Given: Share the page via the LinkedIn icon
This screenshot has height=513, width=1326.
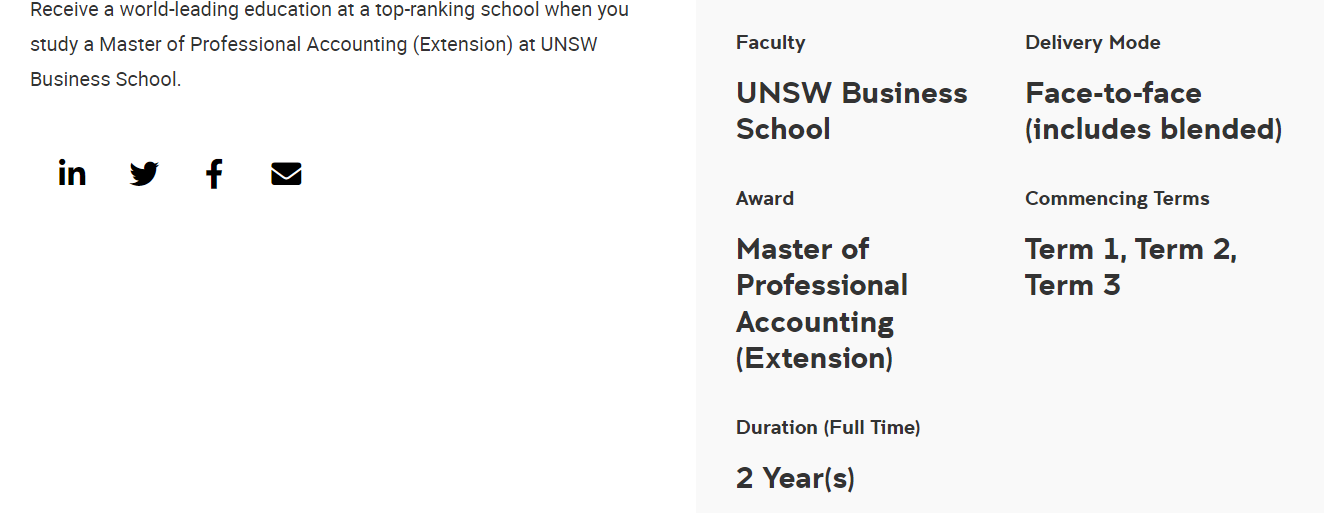Looking at the screenshot, I should [x=72, y=174].
